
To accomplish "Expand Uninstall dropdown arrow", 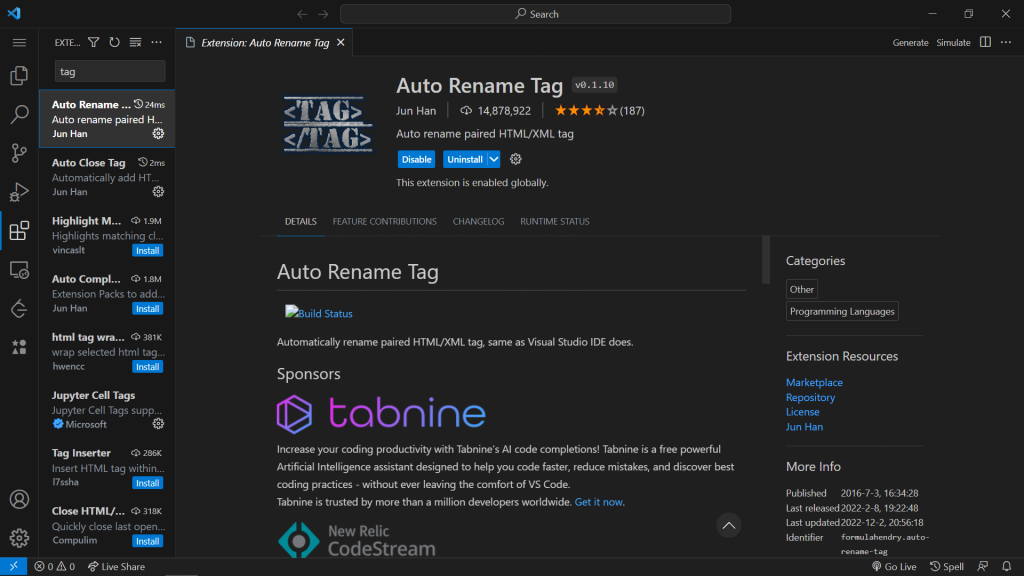I will point(494,159).
